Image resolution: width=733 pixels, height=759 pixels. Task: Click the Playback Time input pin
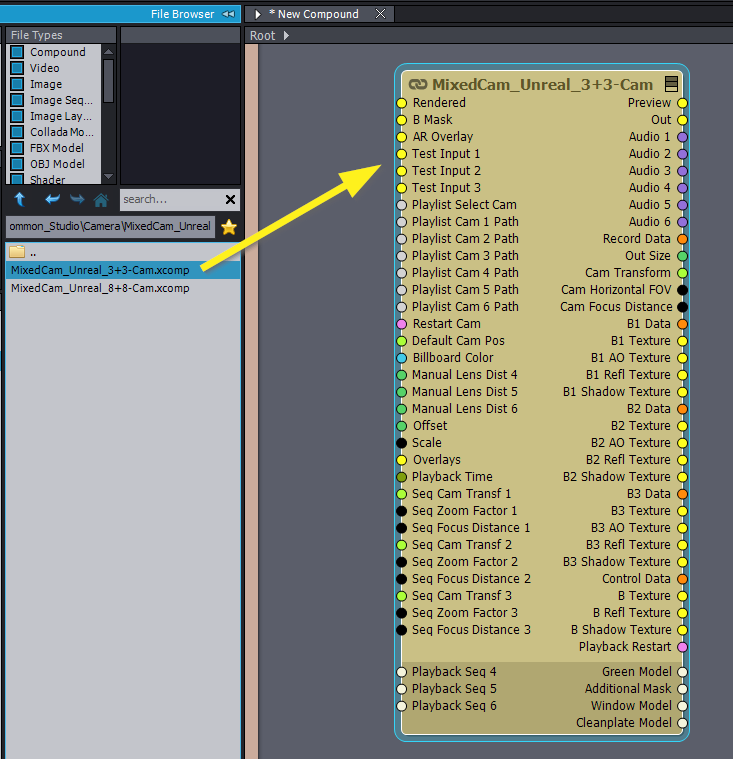[x=401, y=477]
